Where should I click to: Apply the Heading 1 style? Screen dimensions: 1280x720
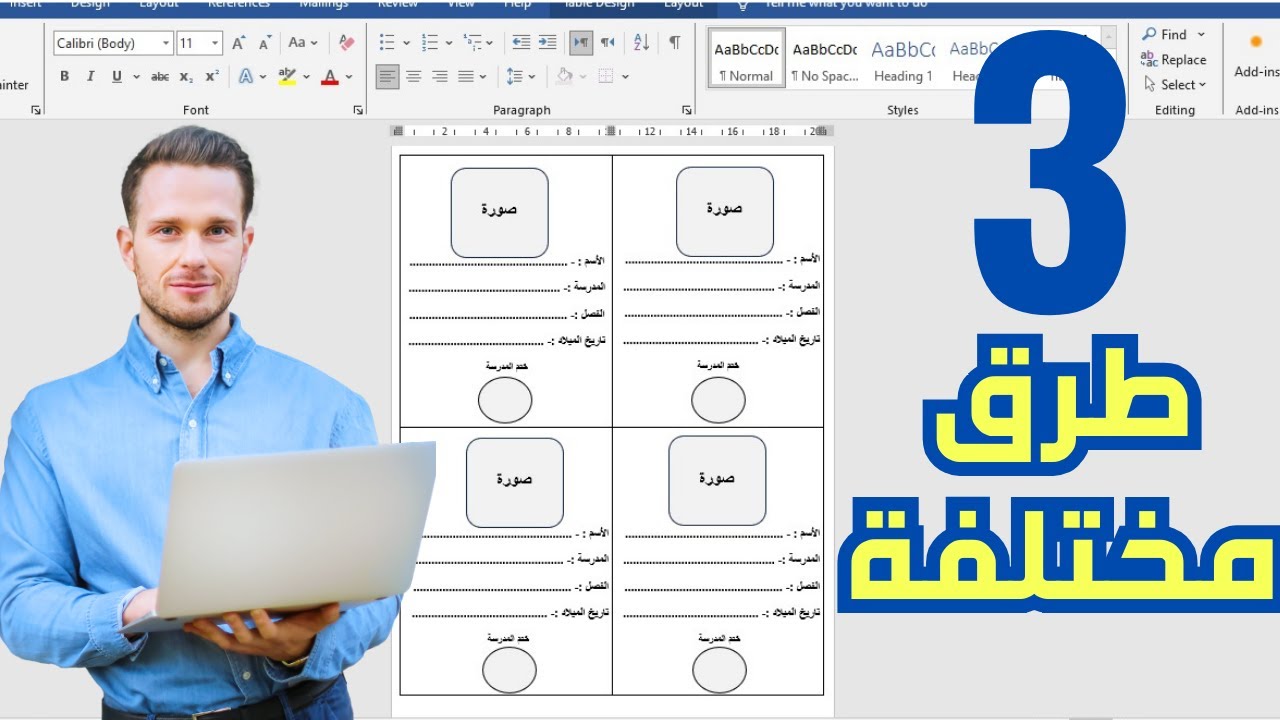[x=902, y=60]
